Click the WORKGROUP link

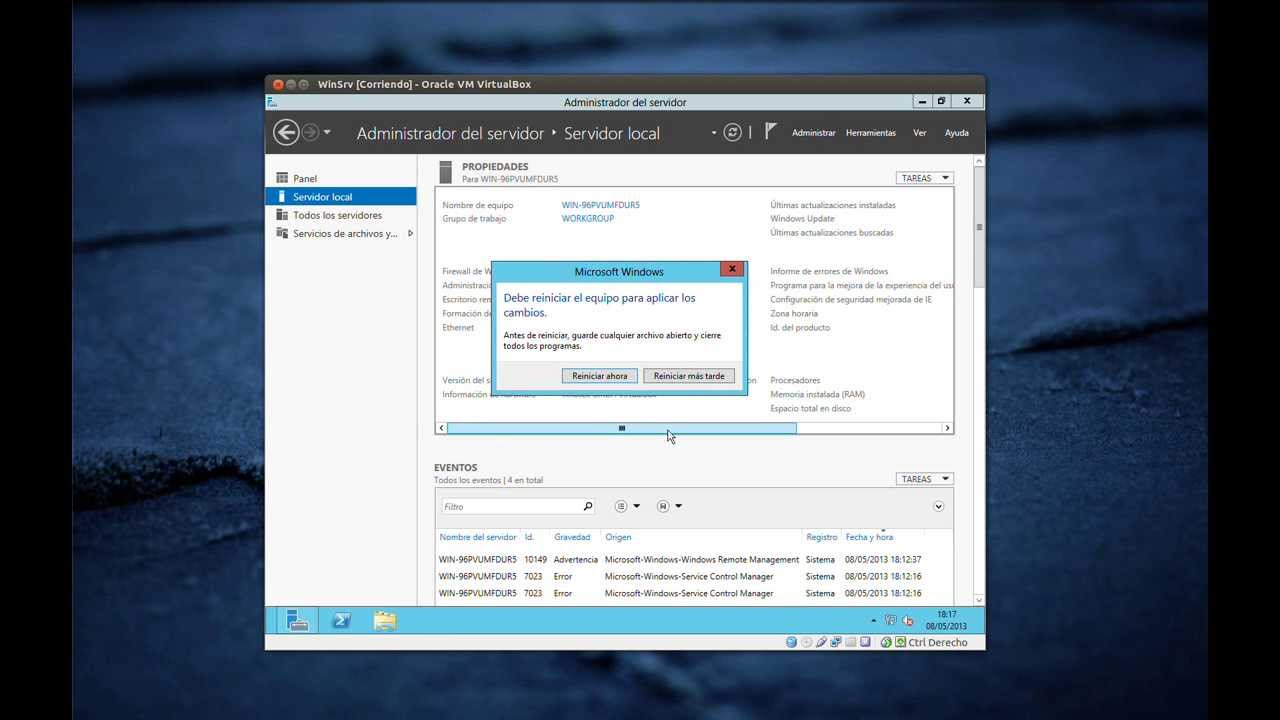click(588, 218)
